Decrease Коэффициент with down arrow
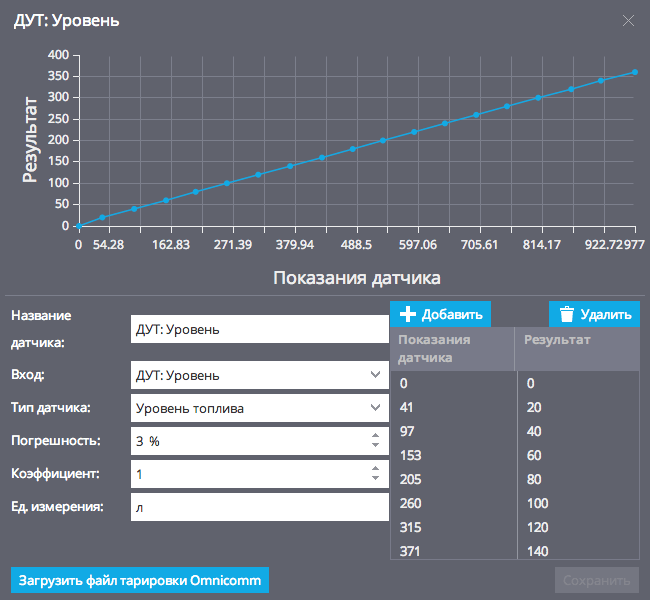 [x=375, y=478]
